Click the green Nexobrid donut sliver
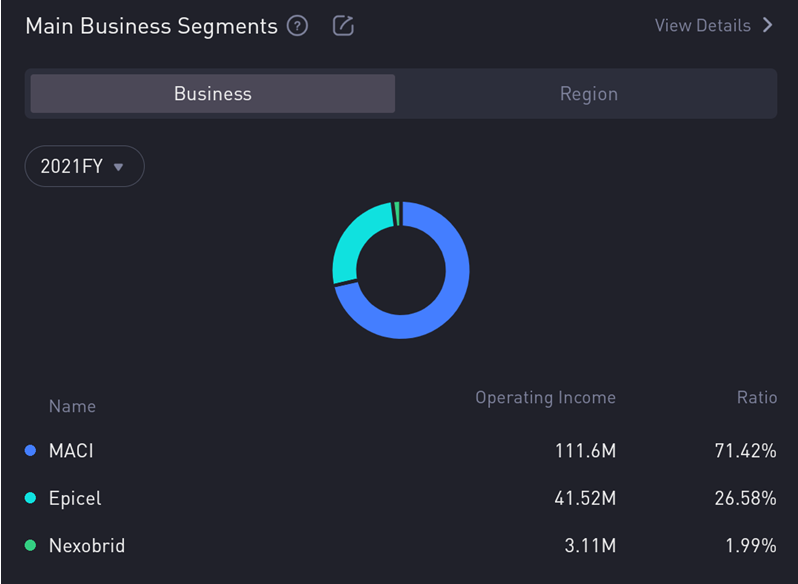 click(x=397, y=212)
